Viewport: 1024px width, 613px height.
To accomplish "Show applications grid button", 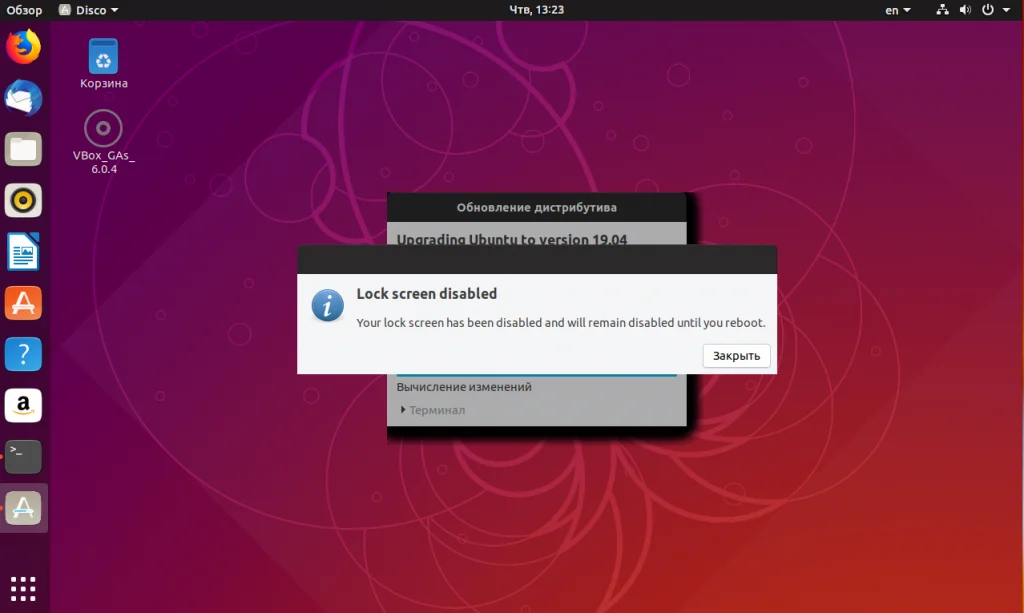I will click(x=24, y=589).
